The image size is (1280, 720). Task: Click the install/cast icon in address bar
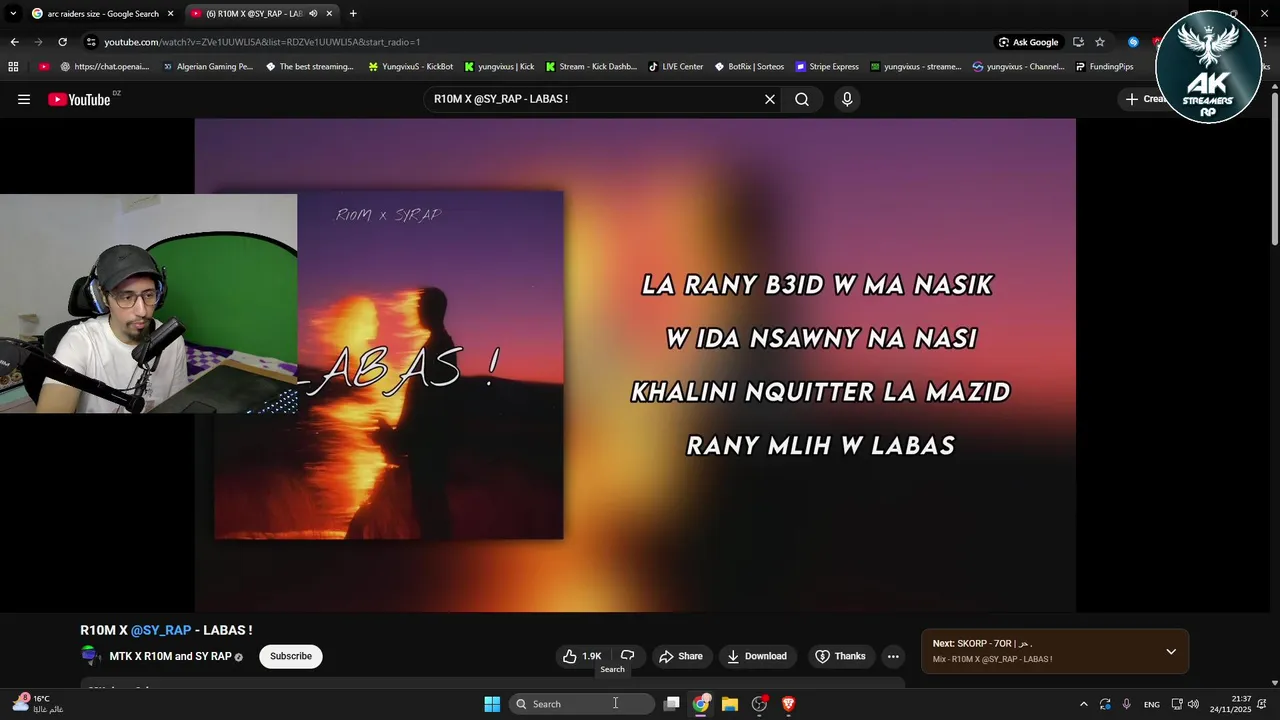point(1078,42)
